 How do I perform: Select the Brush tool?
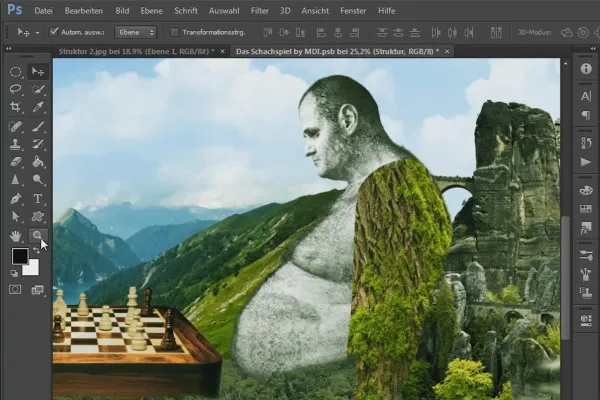38,126
